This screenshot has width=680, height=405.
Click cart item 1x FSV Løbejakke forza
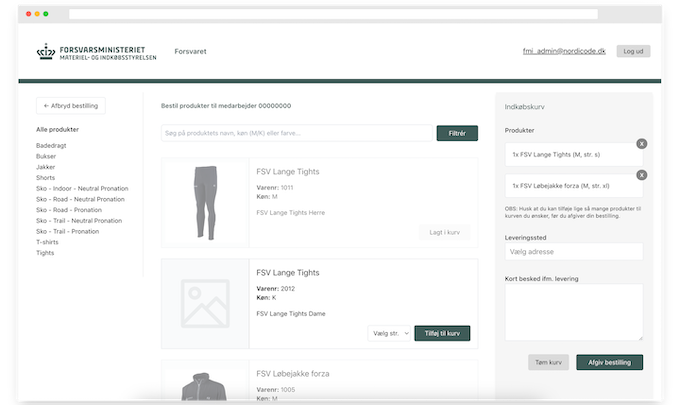[574, 186]
